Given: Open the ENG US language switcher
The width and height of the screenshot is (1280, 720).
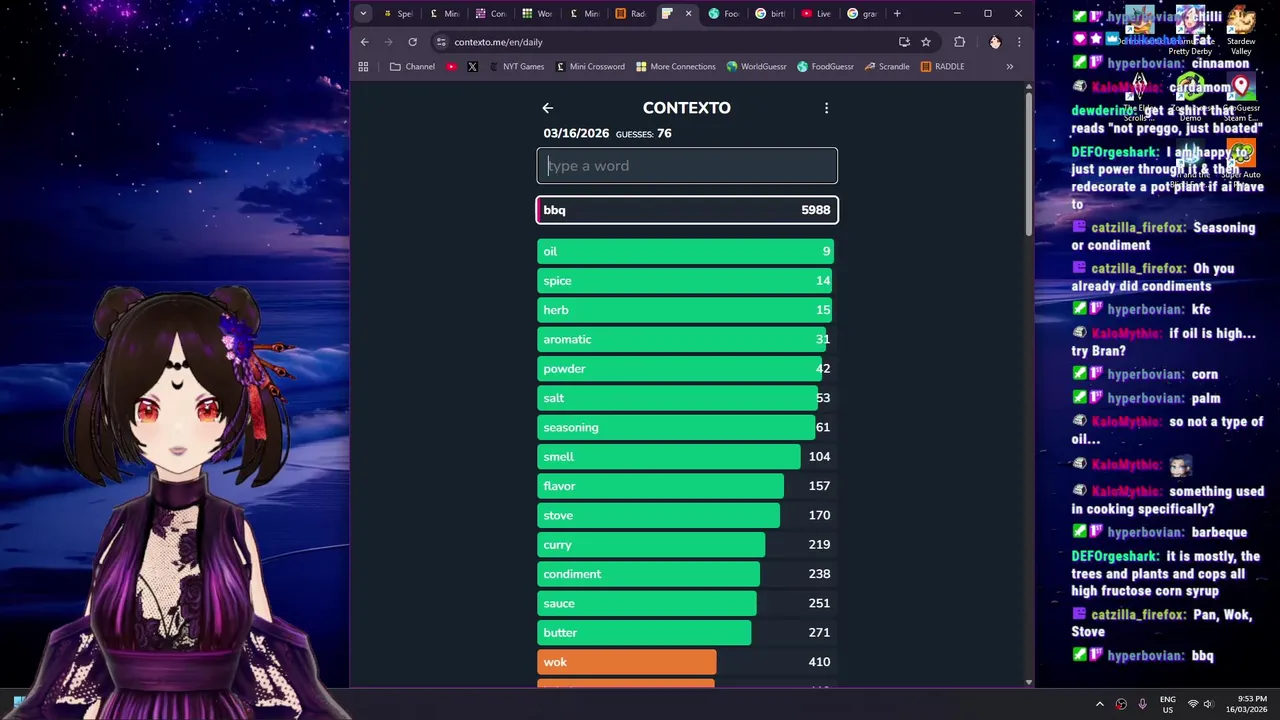Looking at the screenshot, I should click(1167, 704).
